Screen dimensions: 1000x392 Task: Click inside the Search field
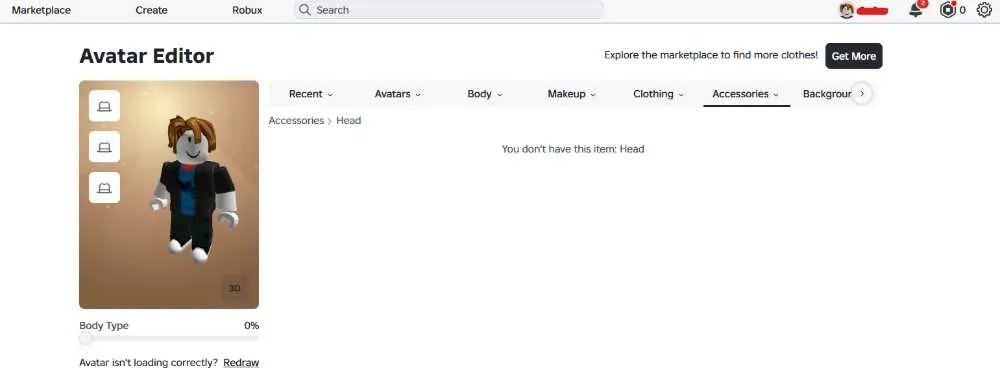[x=448, y=10]
